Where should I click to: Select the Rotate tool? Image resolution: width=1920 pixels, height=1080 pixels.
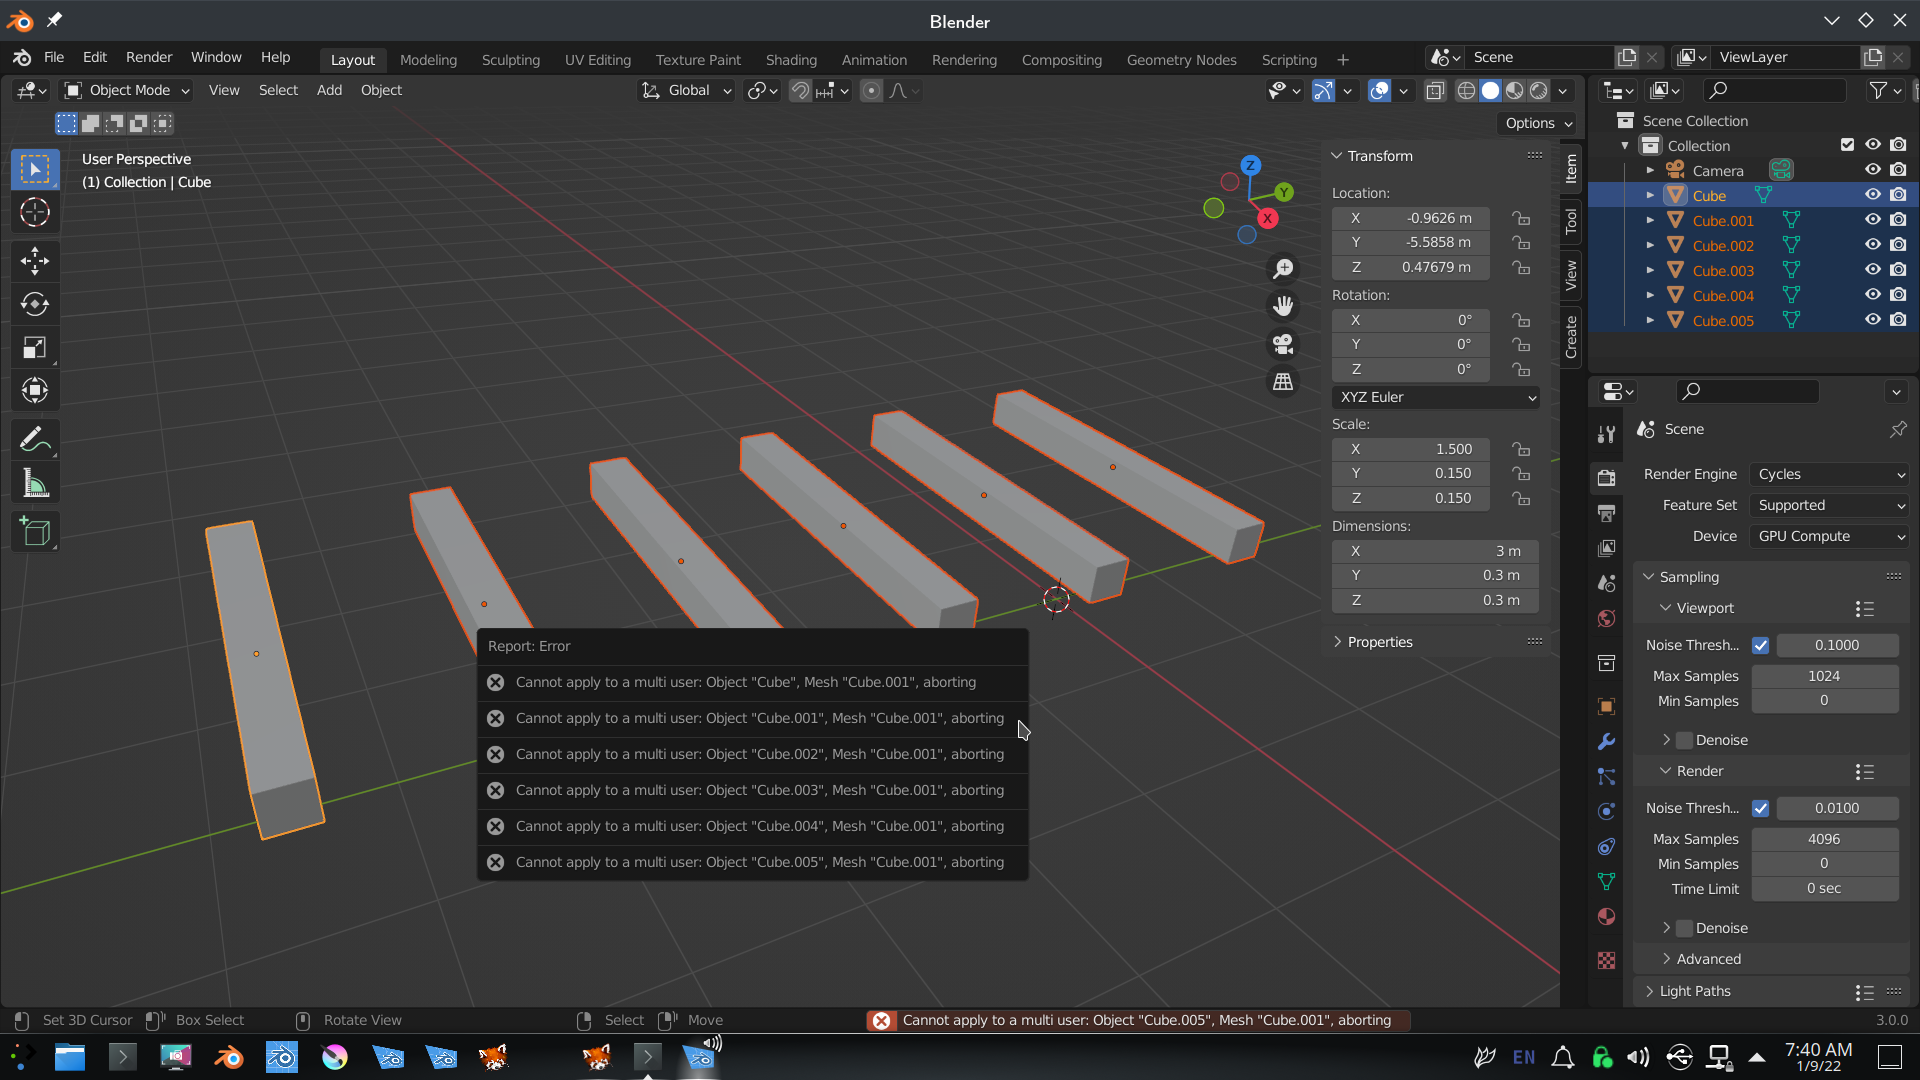click(x=35, y=304)
